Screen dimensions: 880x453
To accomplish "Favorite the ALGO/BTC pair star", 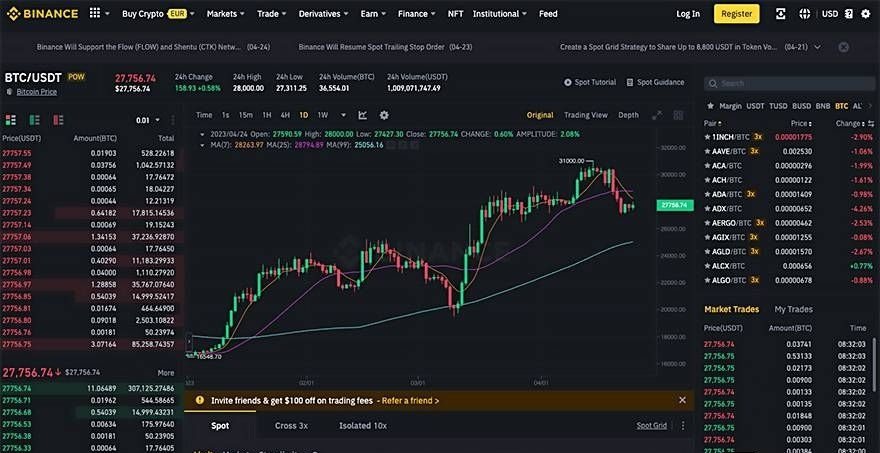I will point(708,280).
